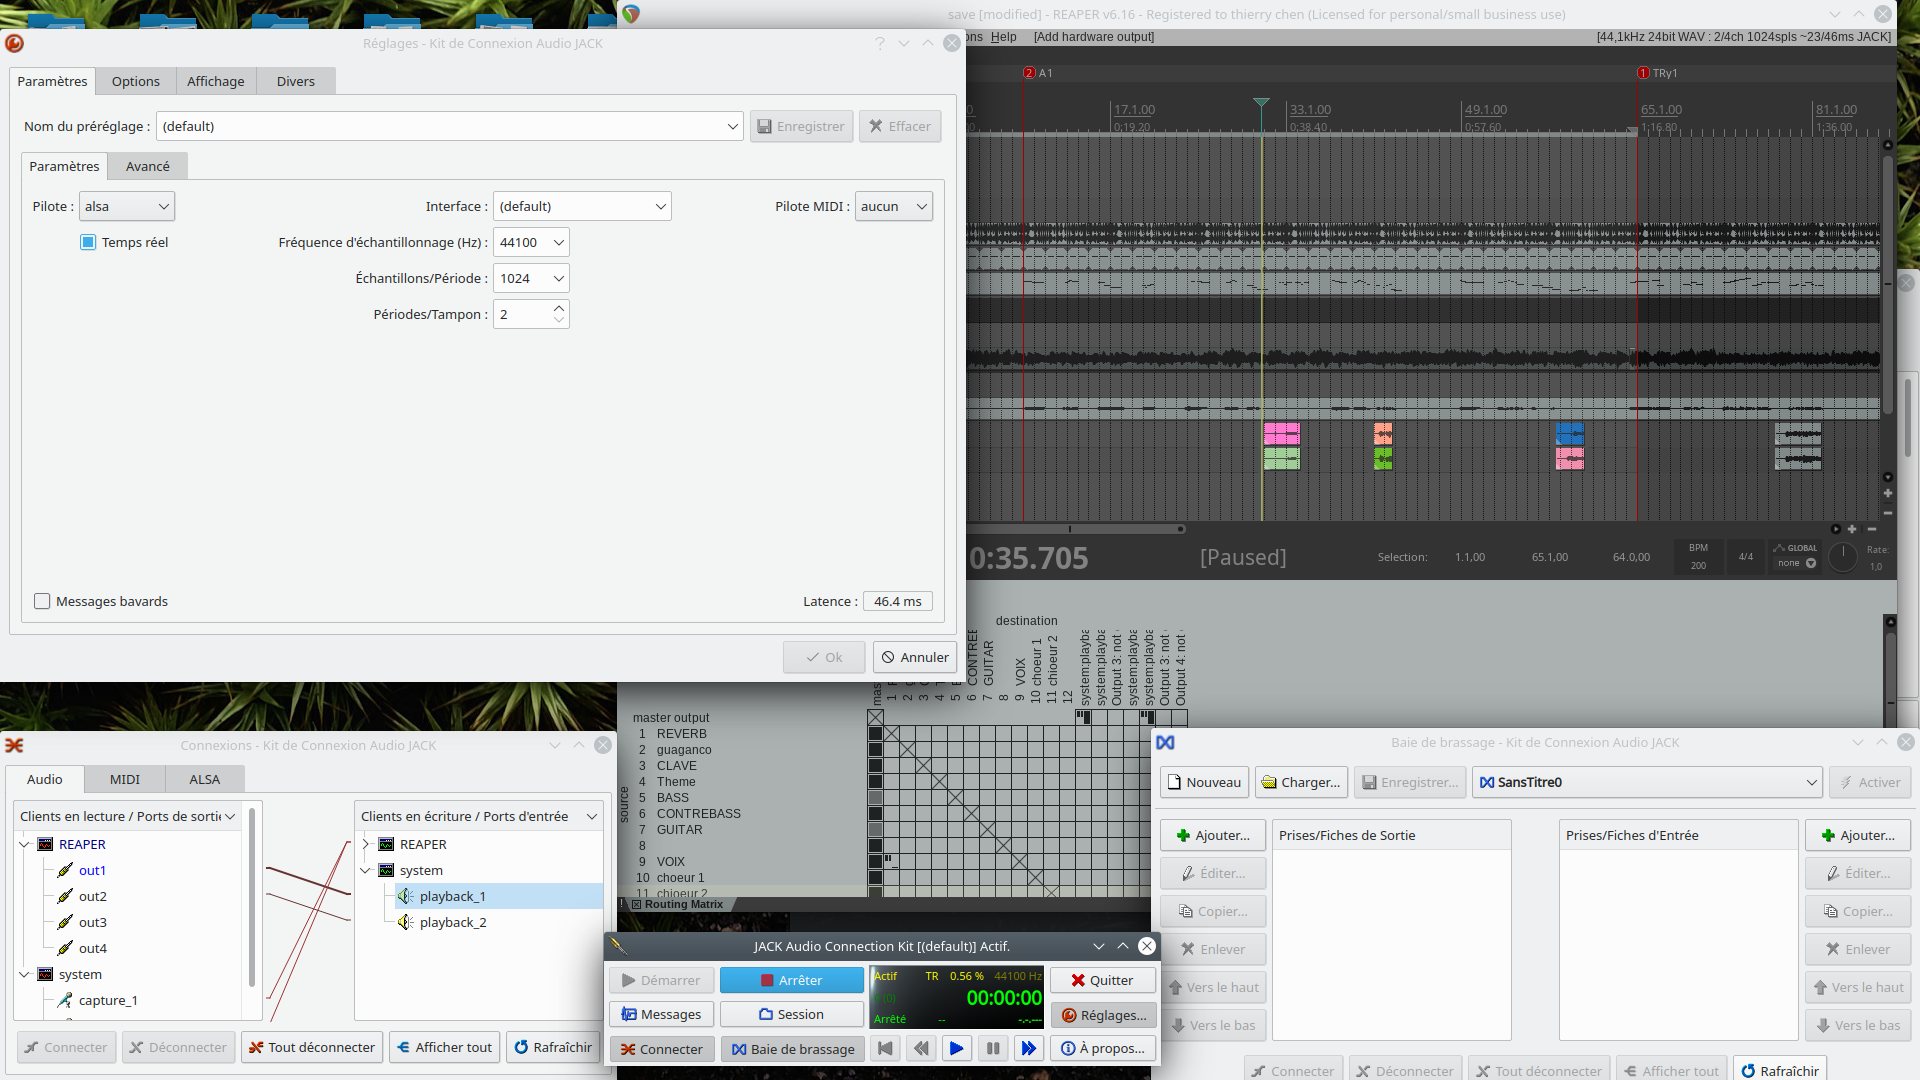Collapse the REAPER output ports tree
1920x1080 pixels.
24,844
